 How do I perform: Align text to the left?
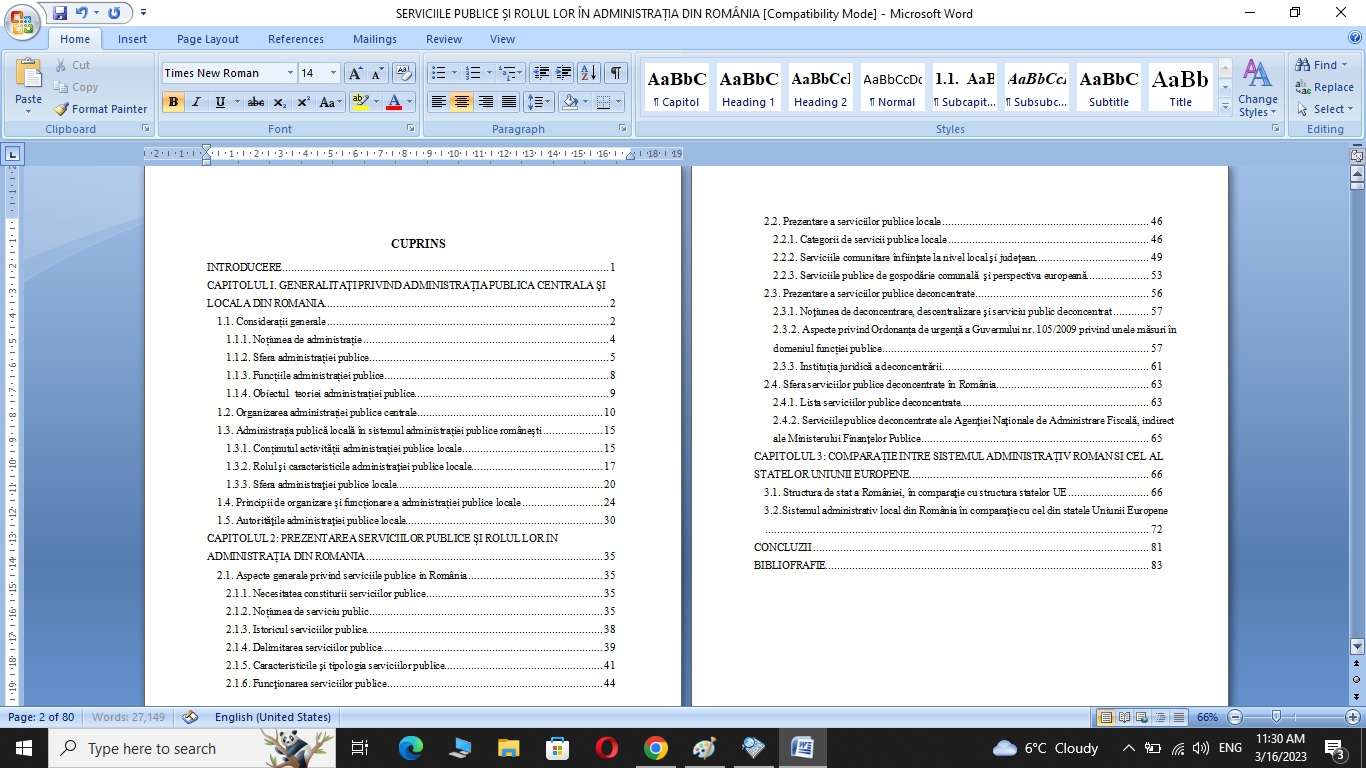[x=438, y=102]
